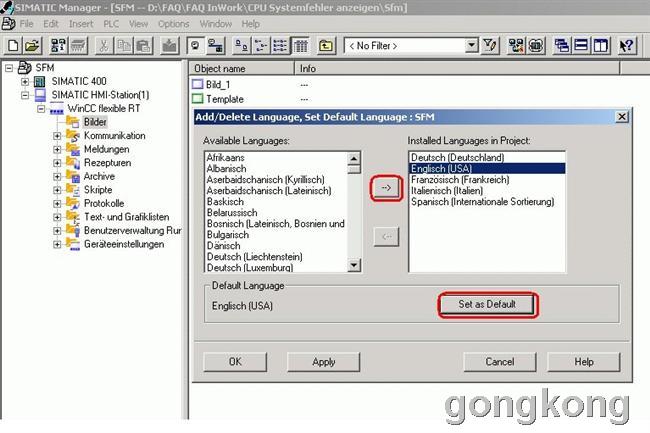Collapse the SIMATIC HMI-Station(1) node
The image size is (650, 433).
click(x=25, y=95)
